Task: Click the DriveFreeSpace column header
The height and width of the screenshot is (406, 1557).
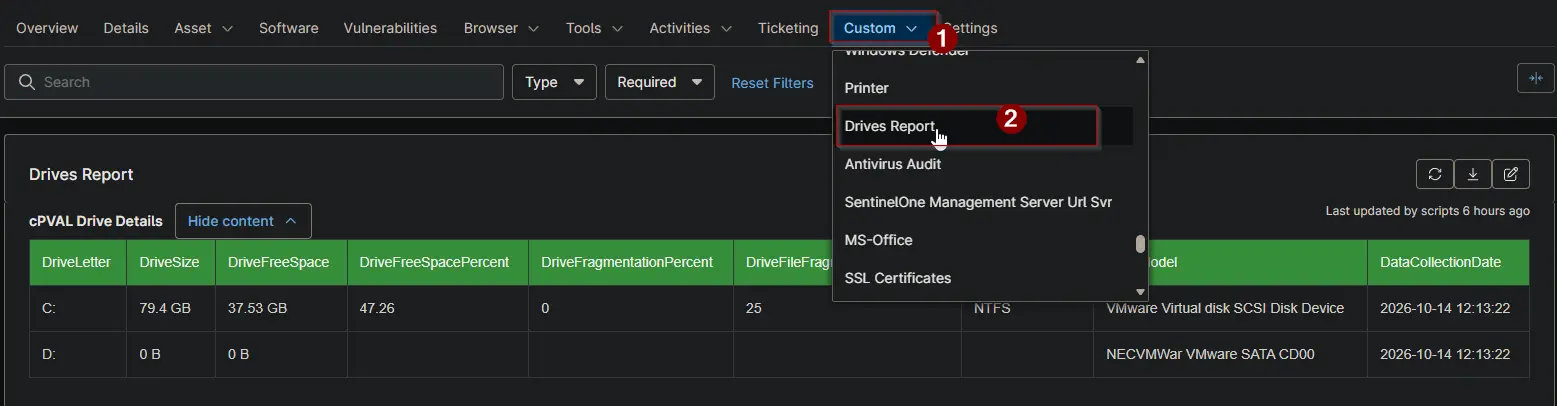Action: [281, 262]
